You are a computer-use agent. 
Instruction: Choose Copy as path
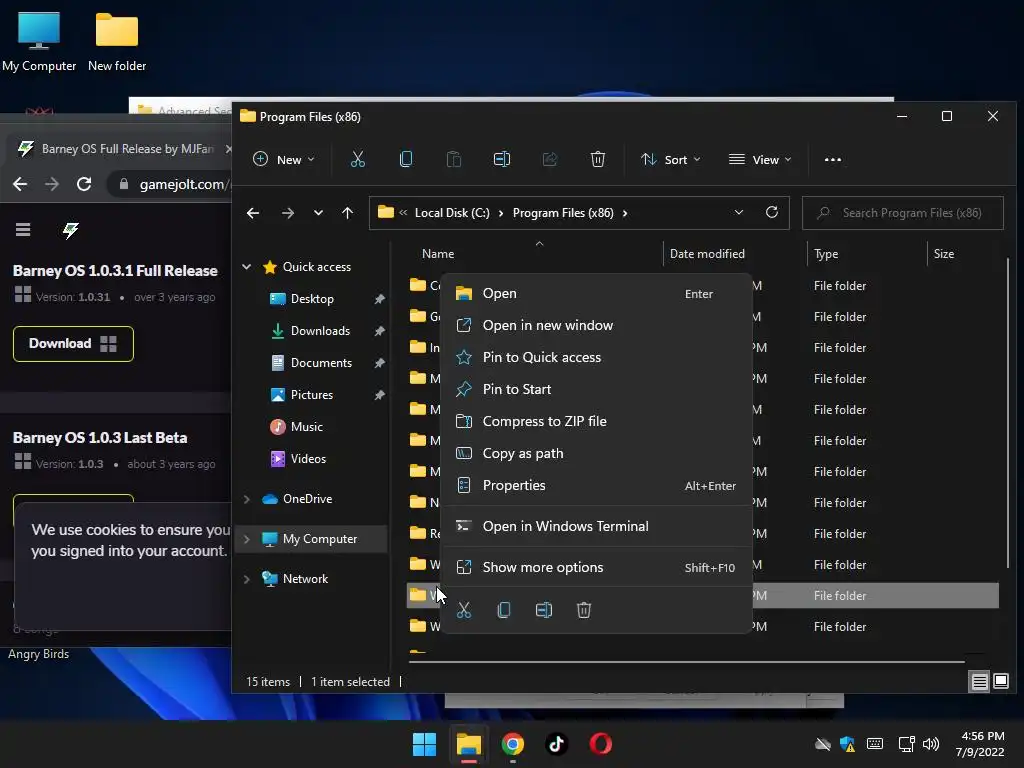[596, 453]
